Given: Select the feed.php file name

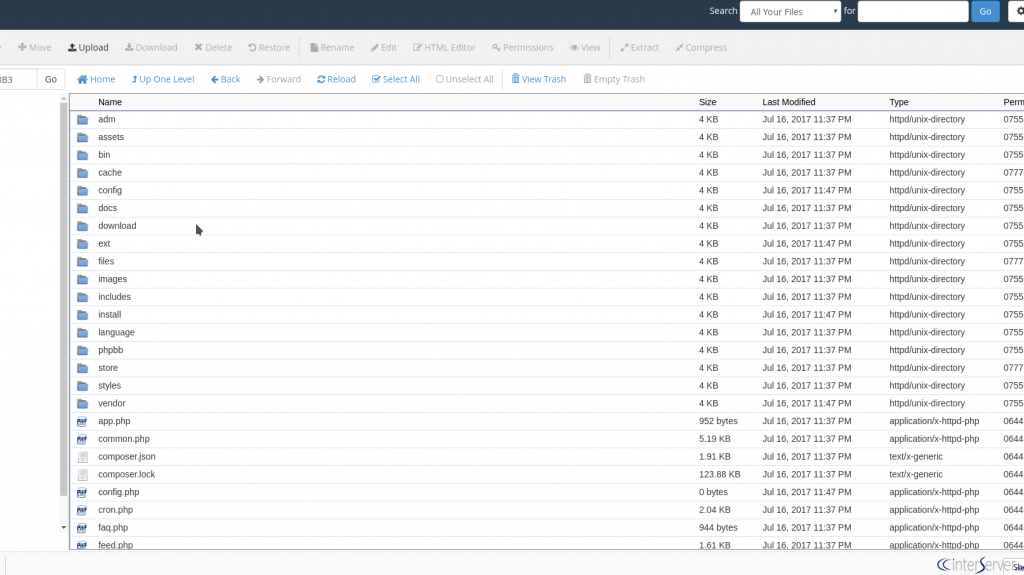Looking at the screenshot, I should point(116,544).
